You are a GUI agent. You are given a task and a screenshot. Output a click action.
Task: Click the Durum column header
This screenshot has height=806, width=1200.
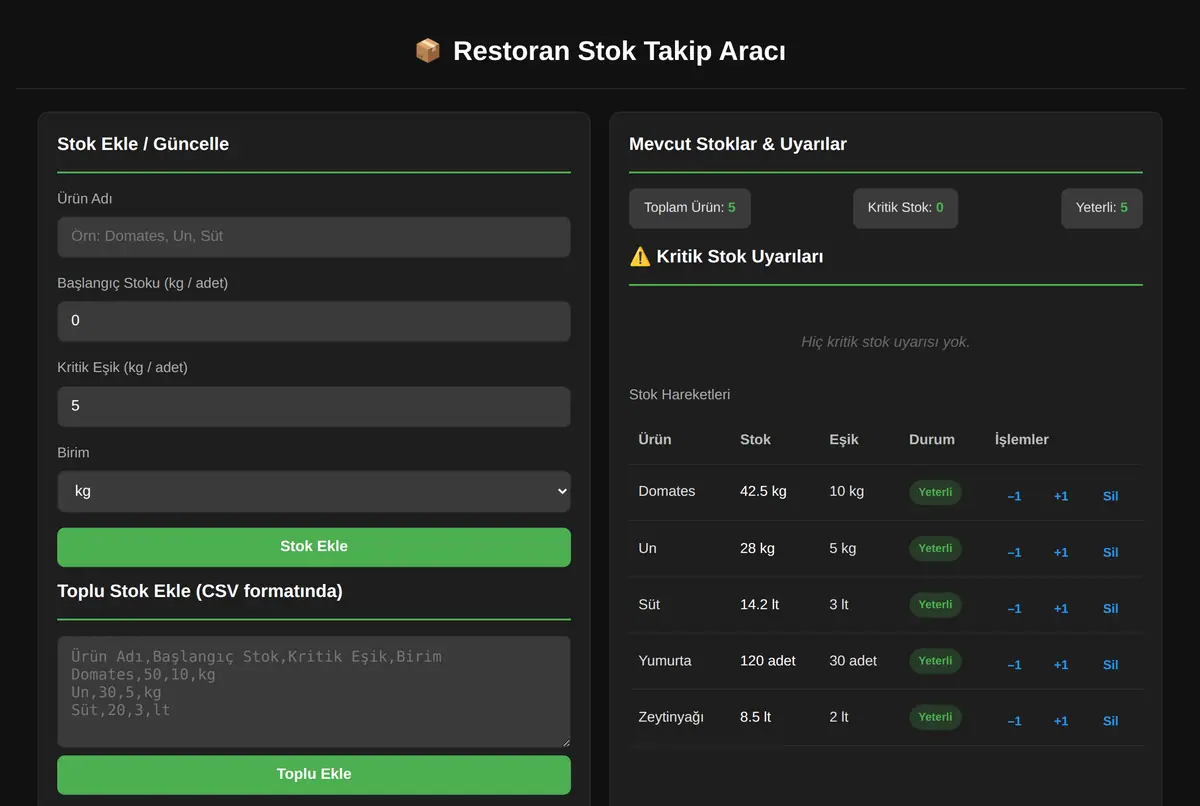(932, 440)
